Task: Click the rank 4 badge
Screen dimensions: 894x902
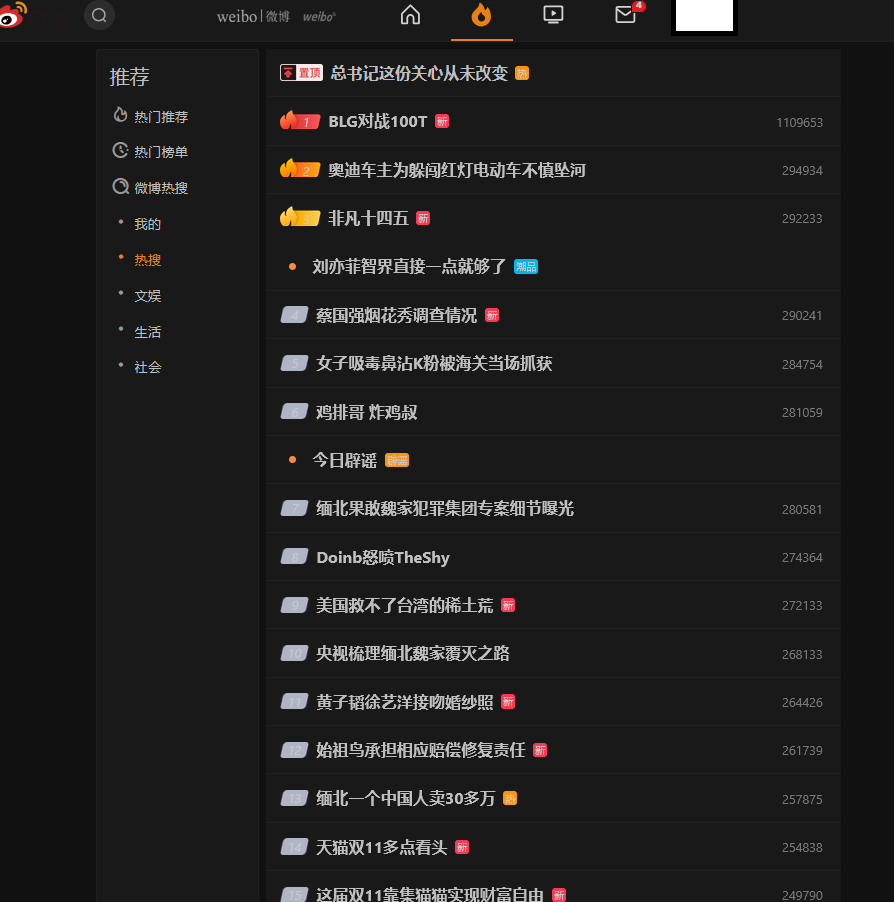Action: point(295,315)
